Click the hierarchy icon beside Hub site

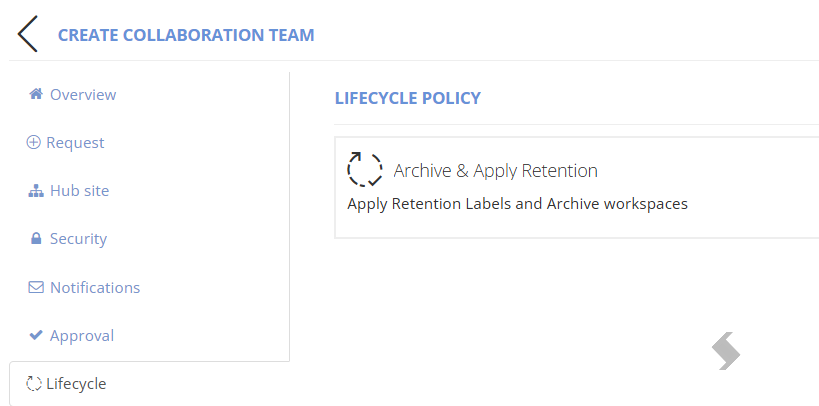pyautogui.click(x=36, y=191)
